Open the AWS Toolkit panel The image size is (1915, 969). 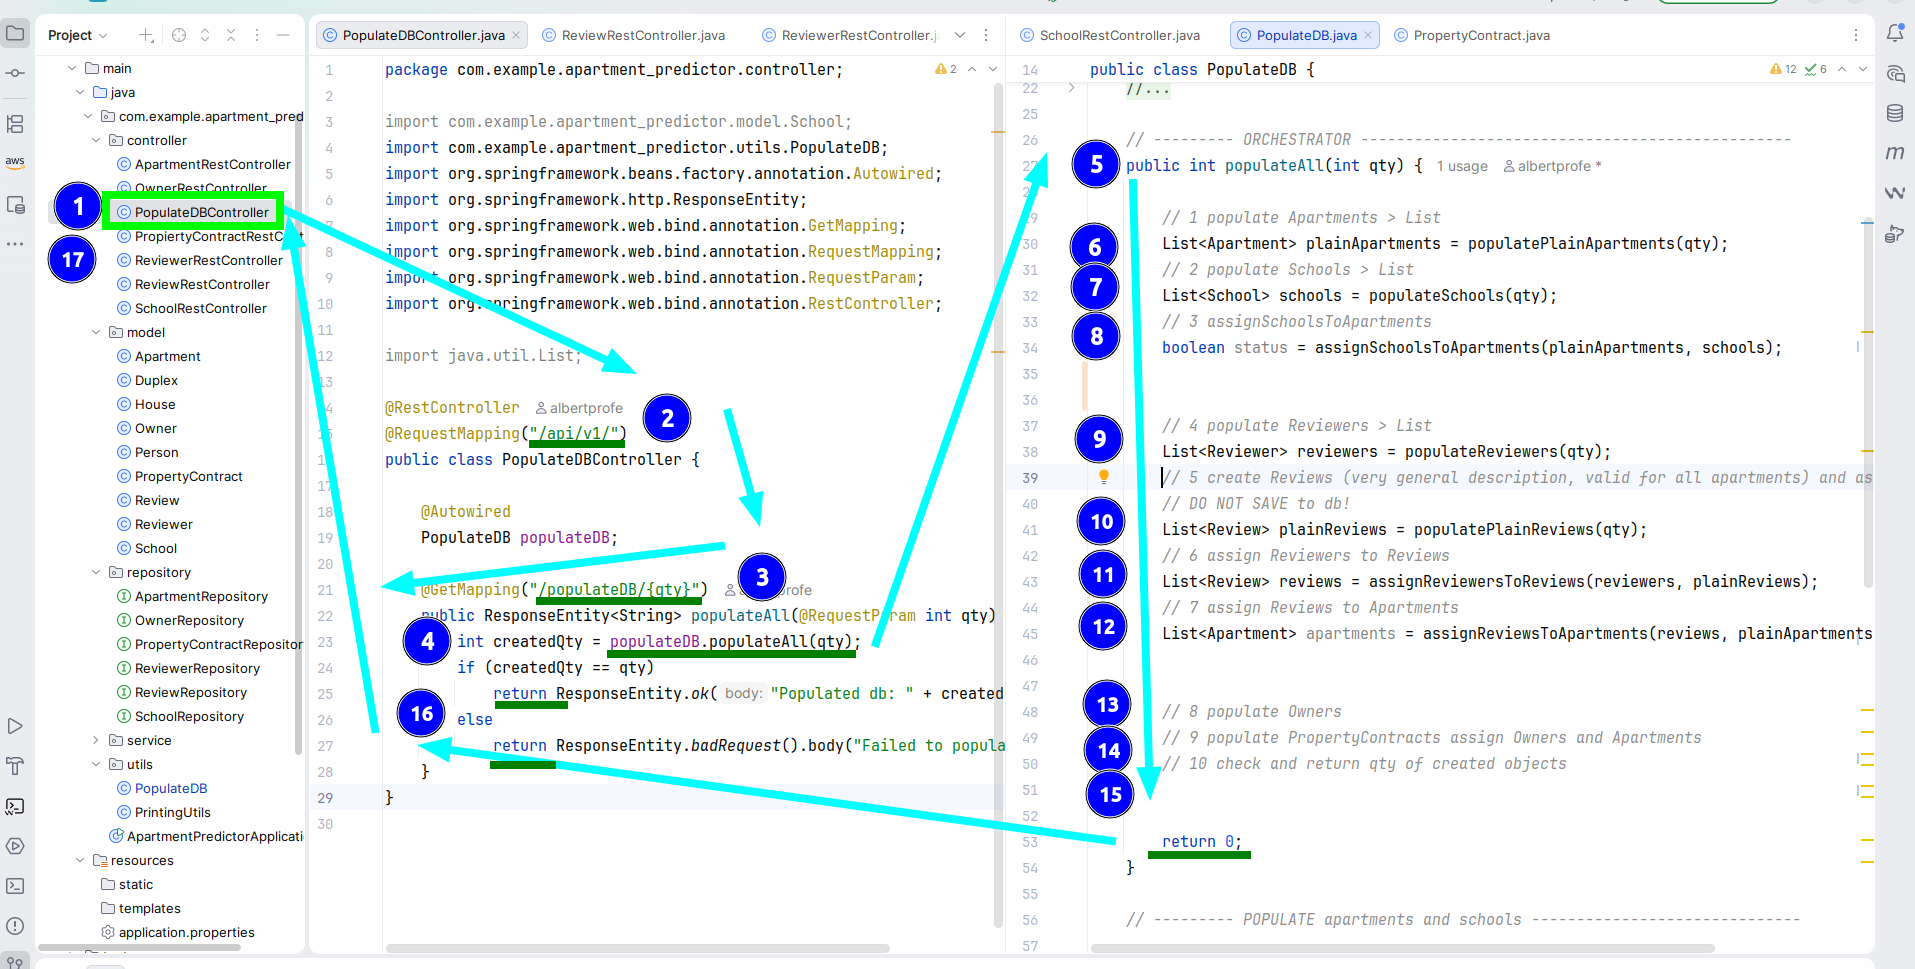[x=15, y=161]
